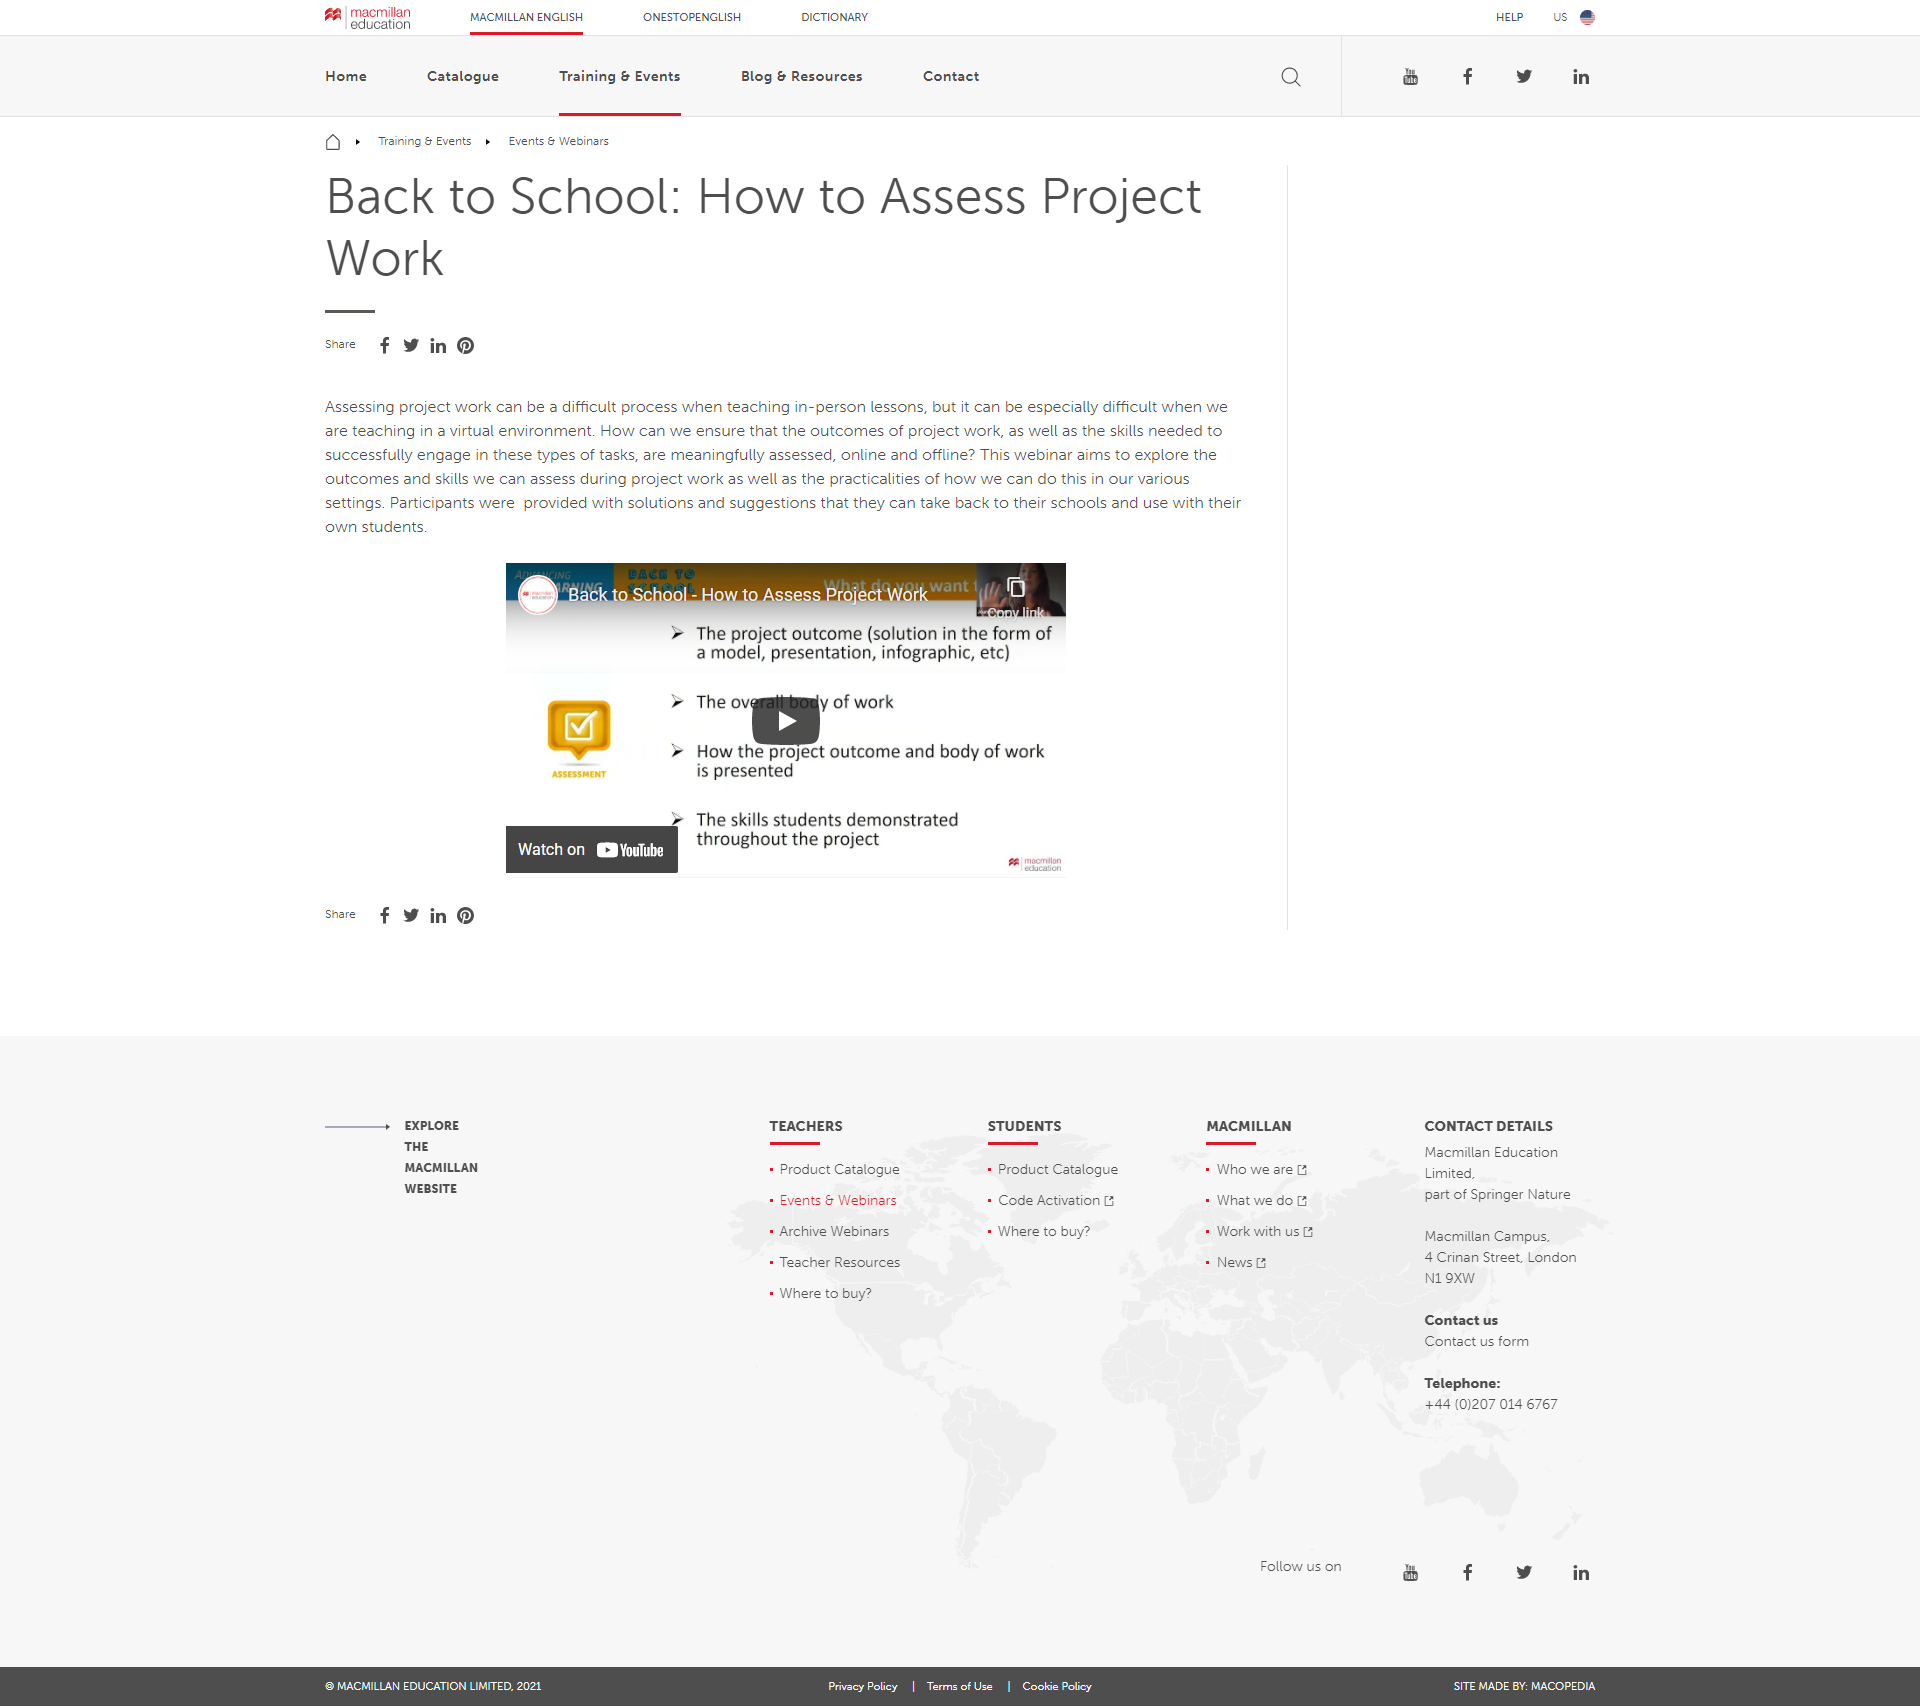Open footer Events & Webinars link

tap(838, 1201)
